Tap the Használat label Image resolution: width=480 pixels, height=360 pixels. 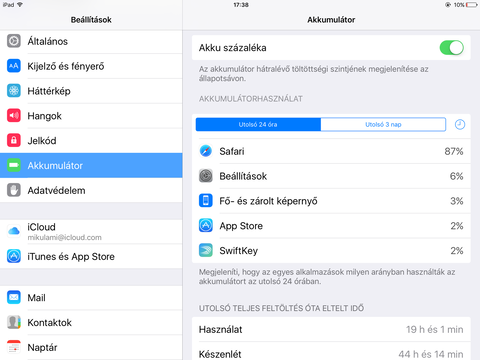[220, 329]
